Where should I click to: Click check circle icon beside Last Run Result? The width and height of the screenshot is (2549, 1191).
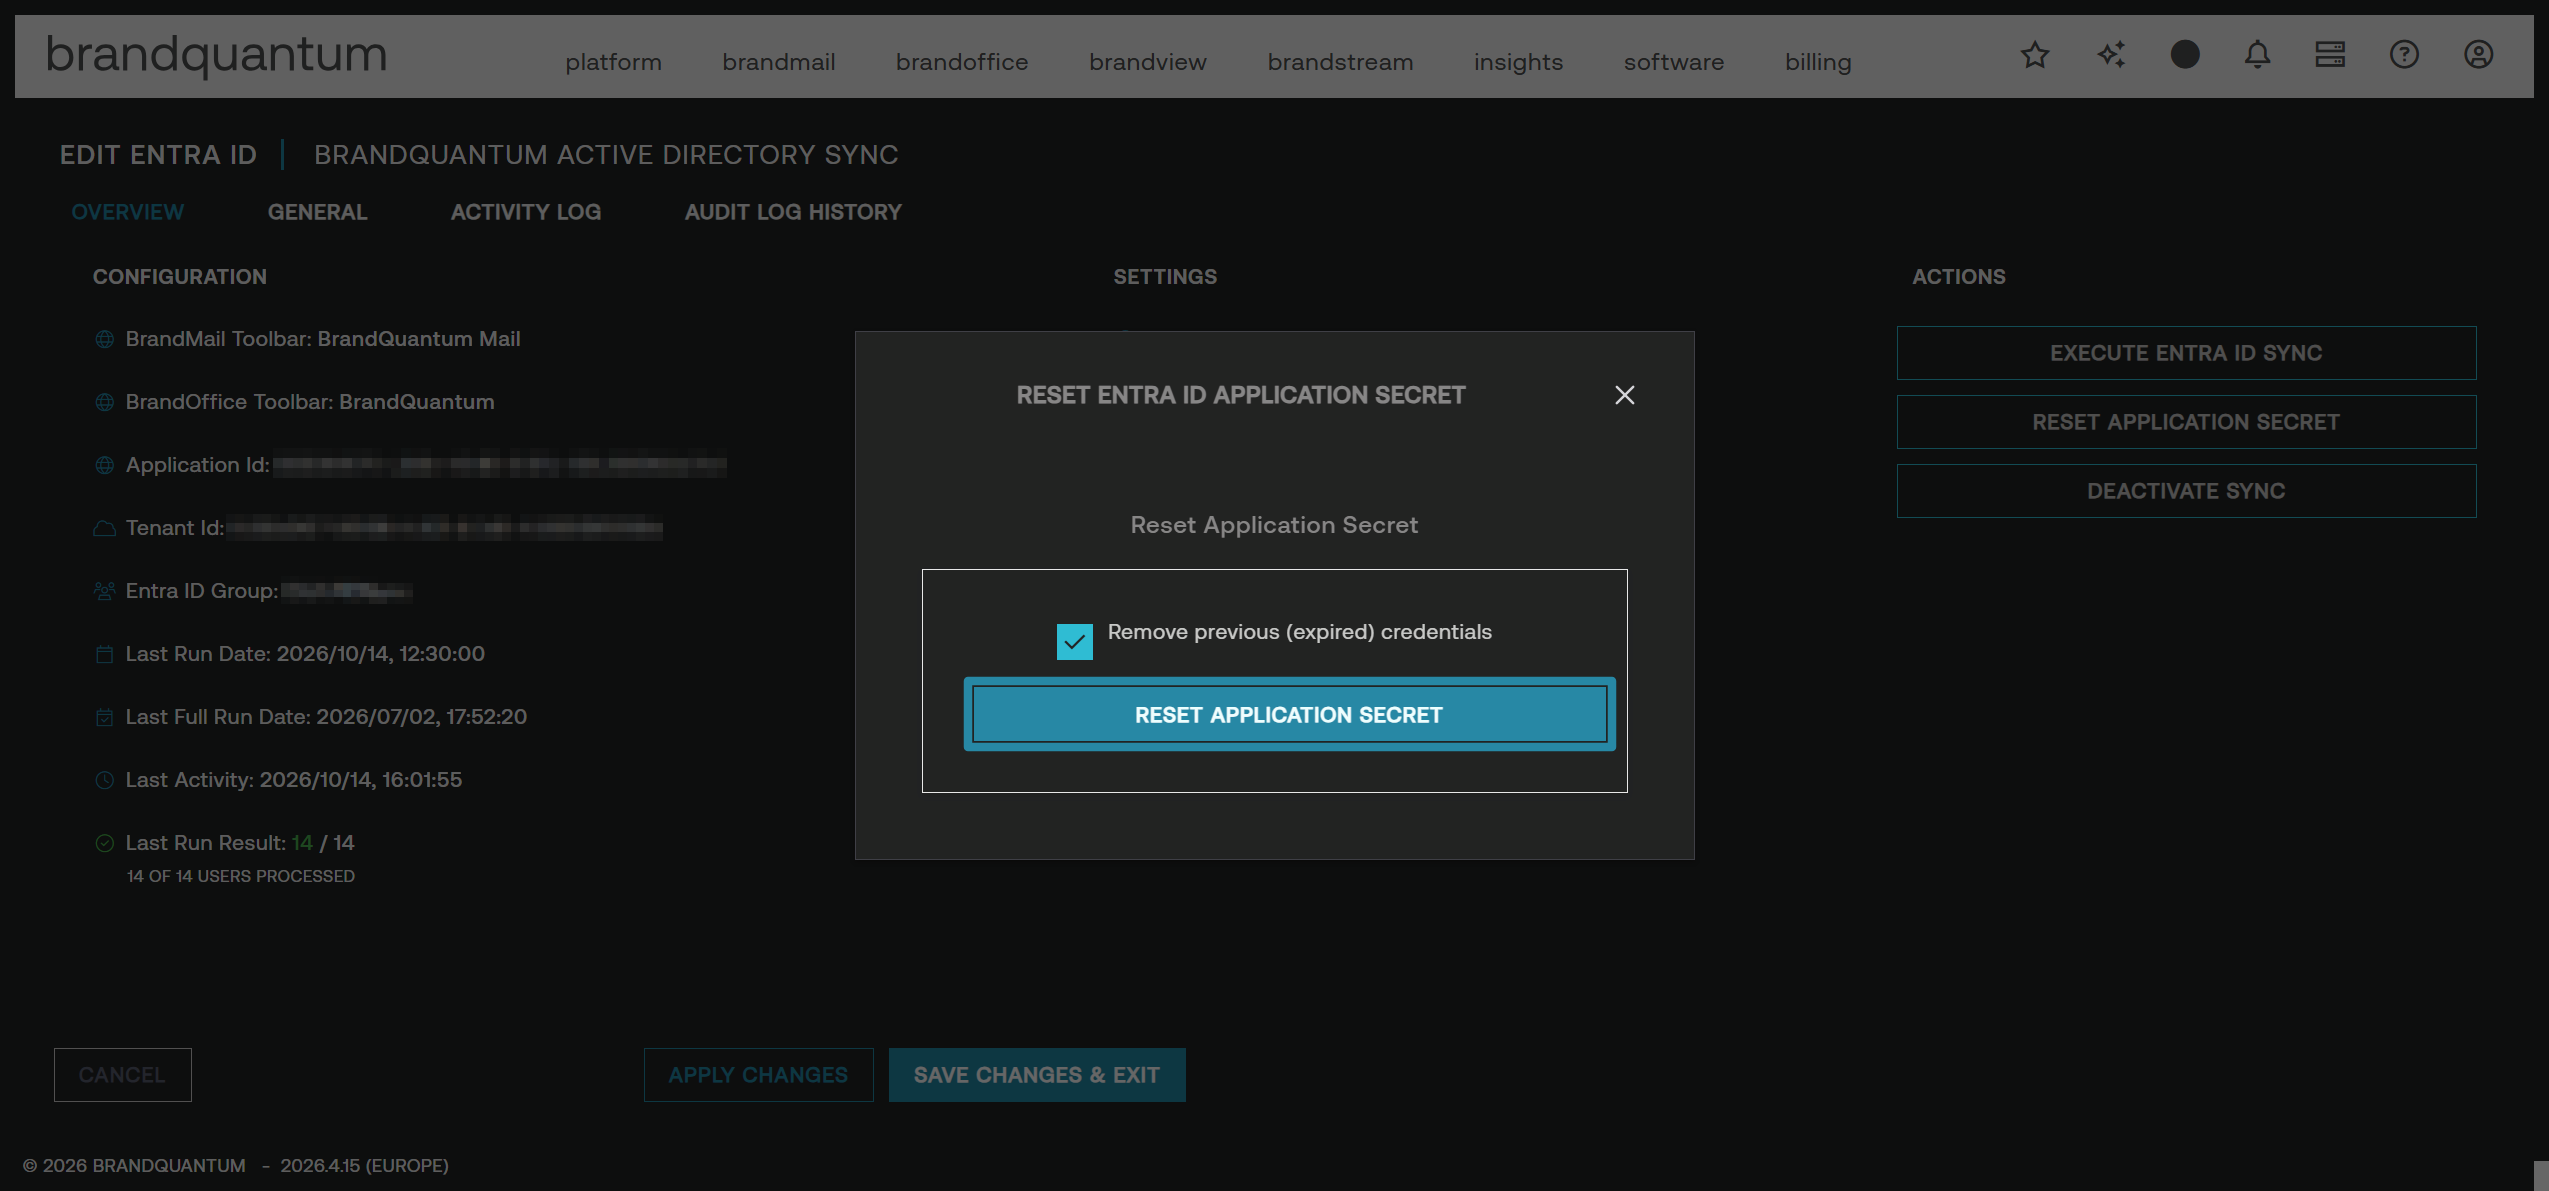[x=104, y=844]
